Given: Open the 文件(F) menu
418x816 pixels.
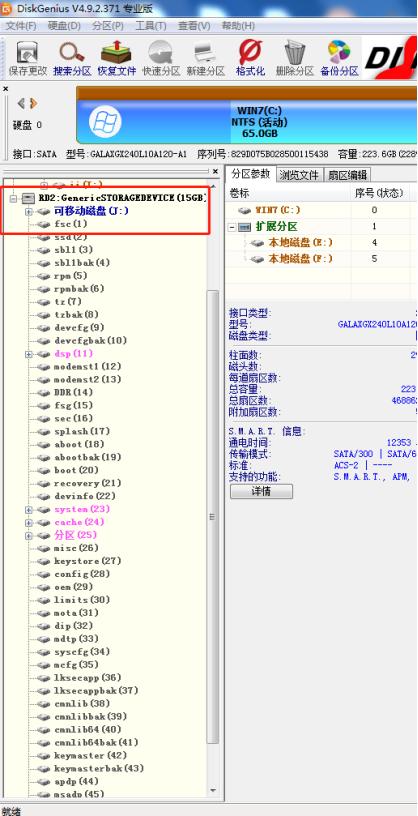Looking at the screenshot, I should 21,26.
